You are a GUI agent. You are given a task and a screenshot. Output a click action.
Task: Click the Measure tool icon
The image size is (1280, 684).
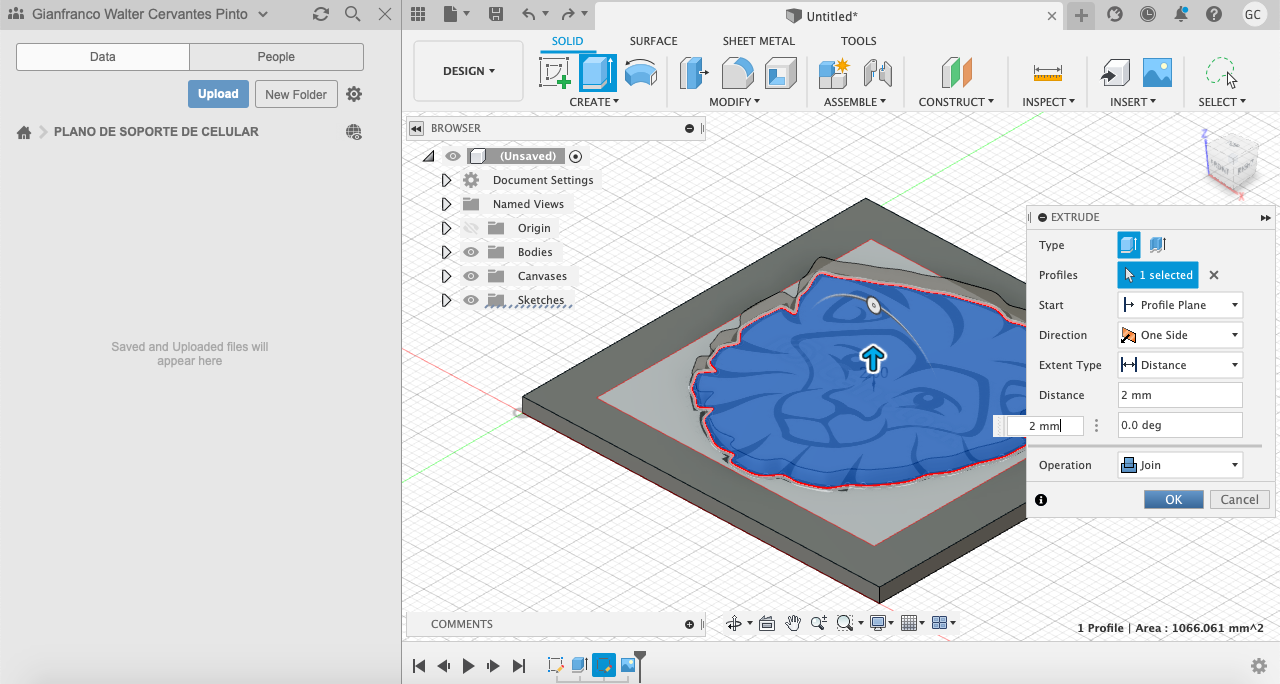point(1048,73)
